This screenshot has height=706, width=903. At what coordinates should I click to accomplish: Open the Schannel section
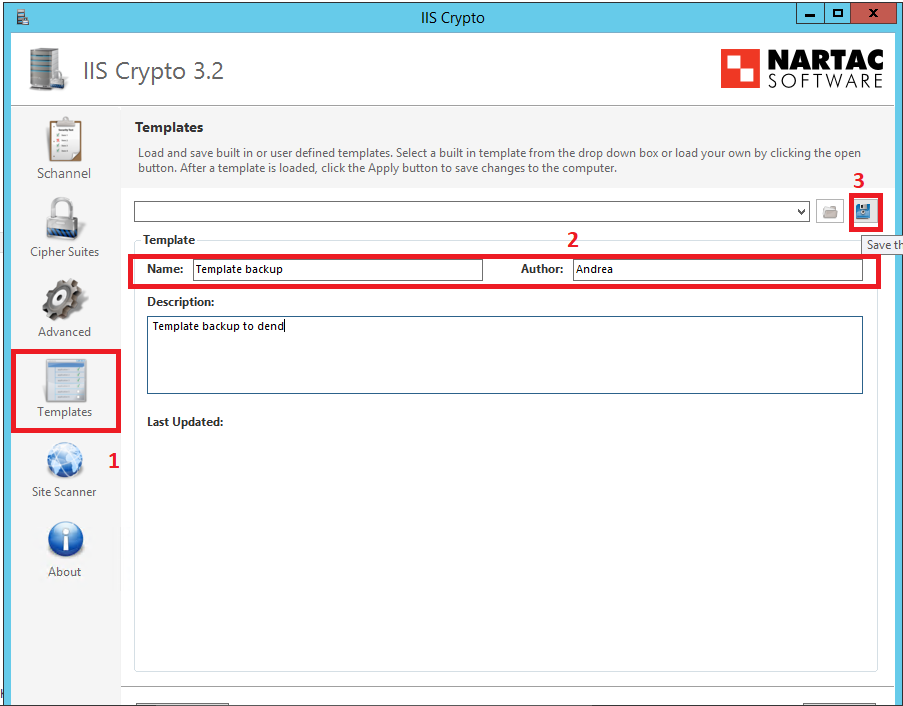[64, 149]
